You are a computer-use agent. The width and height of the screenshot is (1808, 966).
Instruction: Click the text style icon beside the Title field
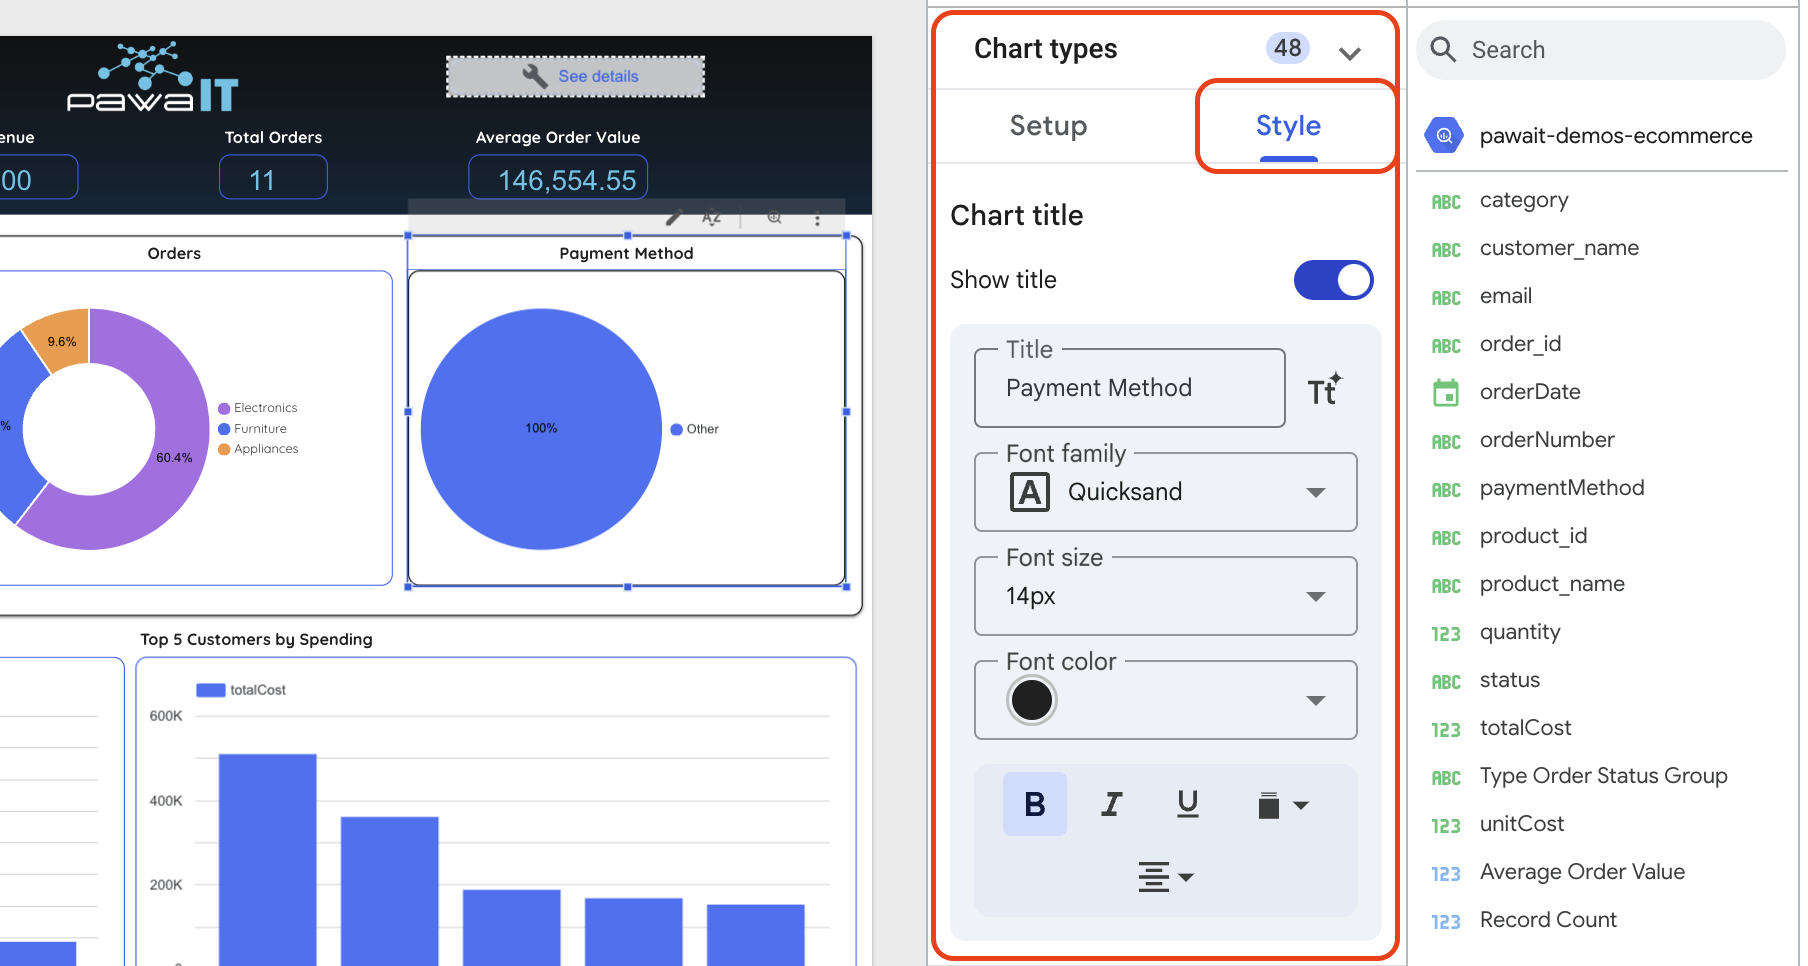1324,389
